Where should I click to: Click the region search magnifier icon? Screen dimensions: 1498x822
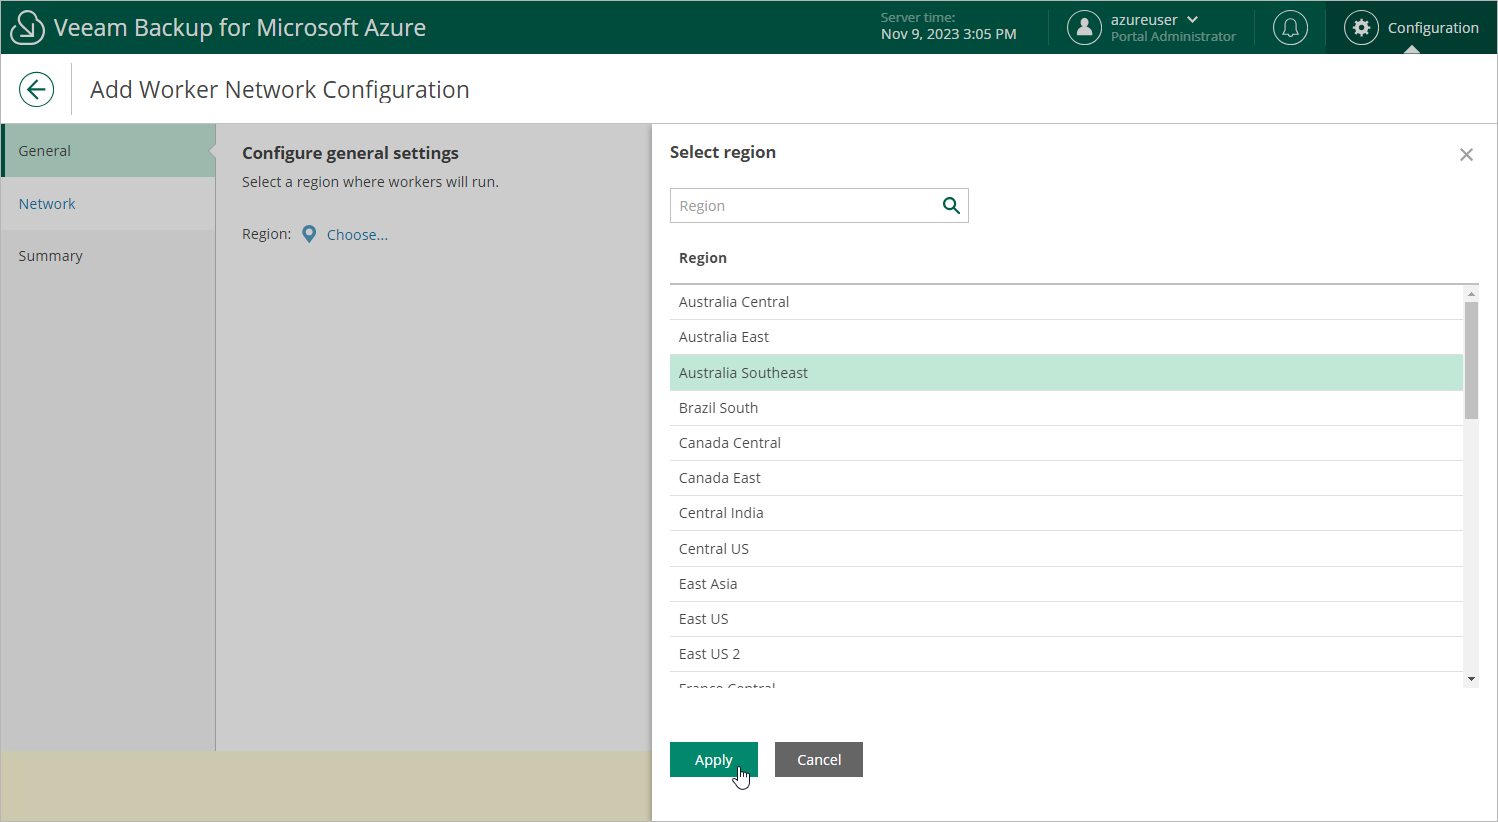(x=951, y=205)
